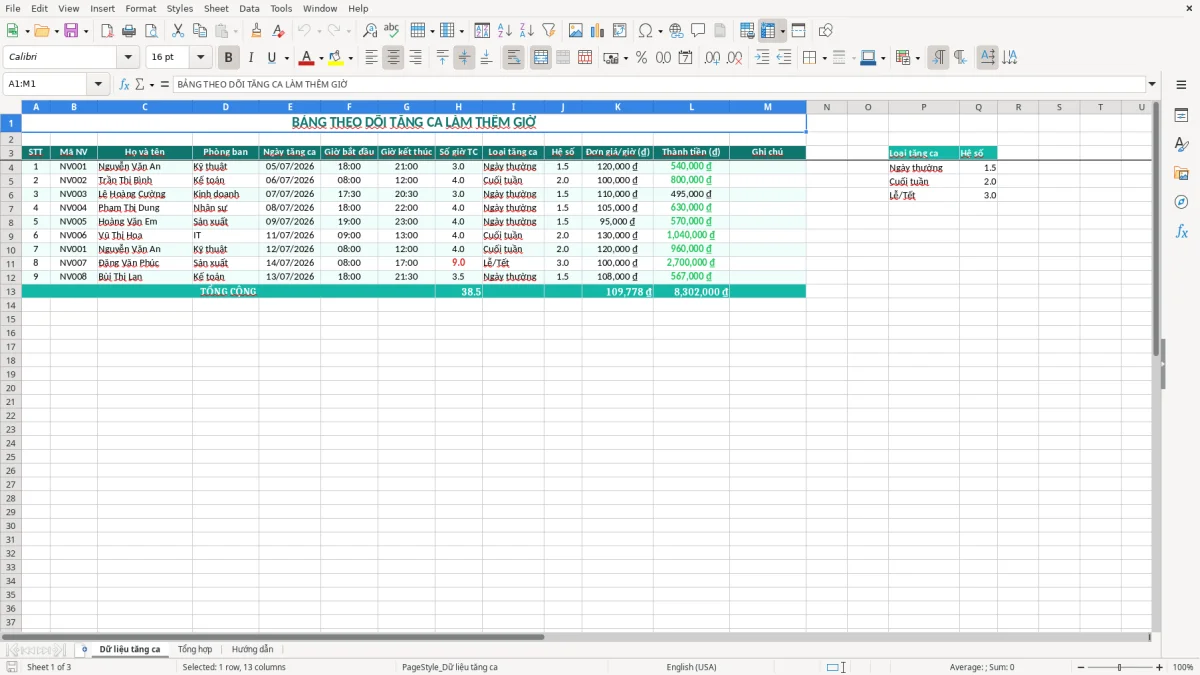Image resolution: width=1200 pixels, height=675 pixels.
Task: Click the Add Decimal Place icon
Action: pyautogui.click(x=713, y=58)
